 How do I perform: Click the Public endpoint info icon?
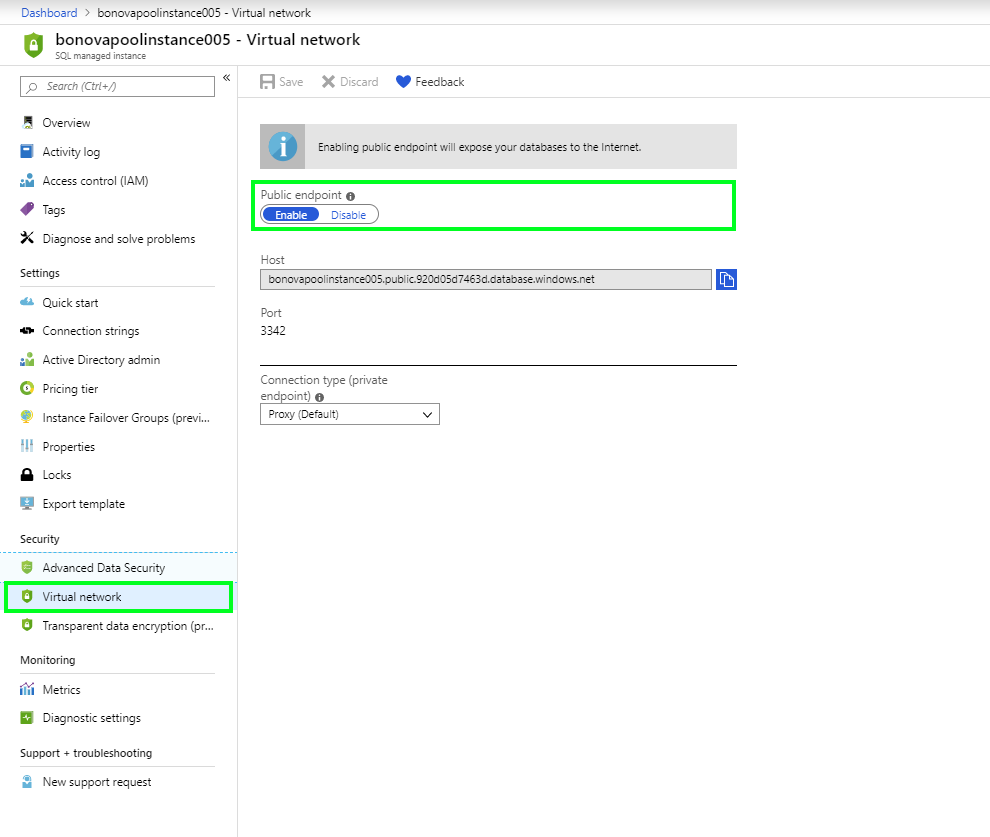(350, 196)
